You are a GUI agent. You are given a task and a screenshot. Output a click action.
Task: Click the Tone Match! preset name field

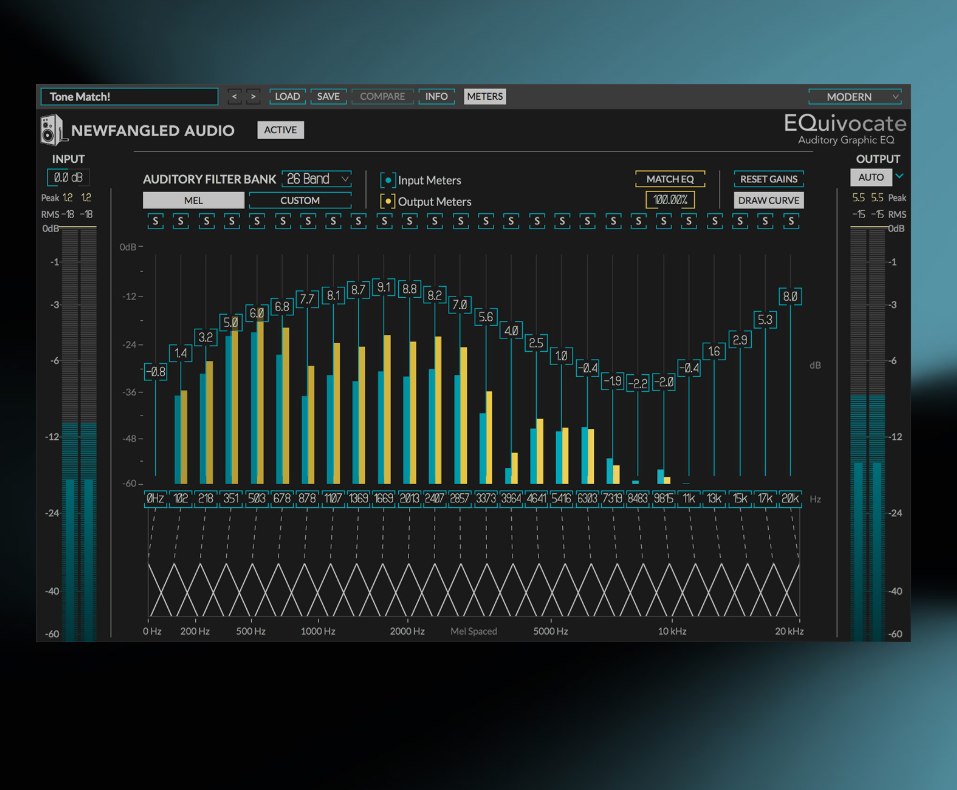129,96
